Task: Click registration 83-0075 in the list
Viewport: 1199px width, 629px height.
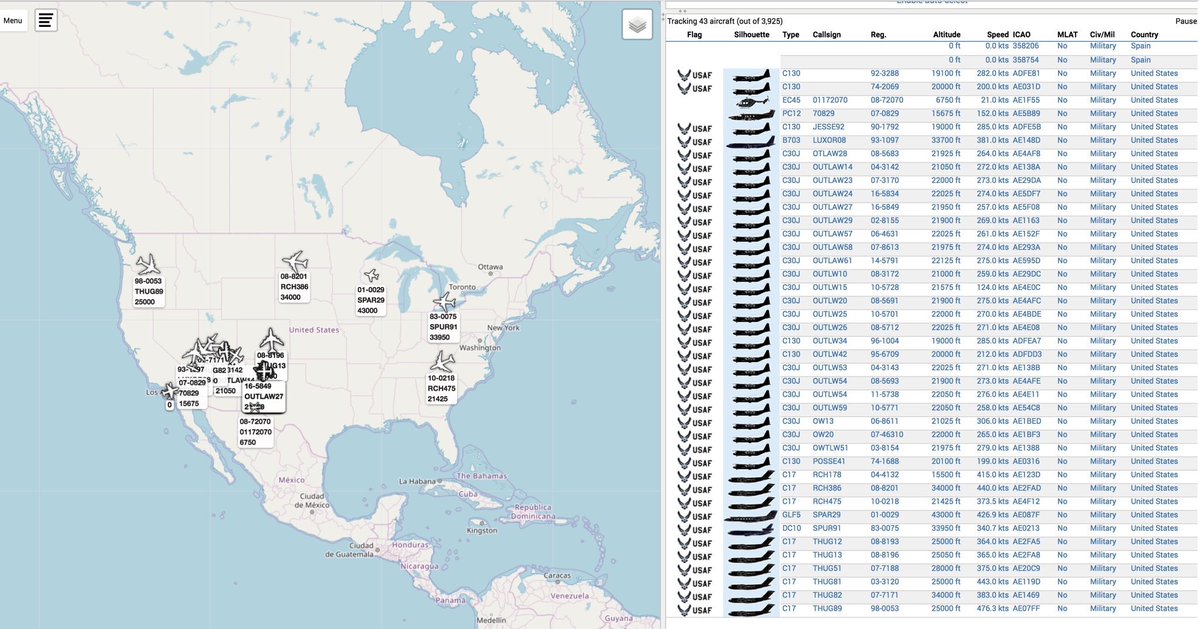Action: [x=885, y=528]
